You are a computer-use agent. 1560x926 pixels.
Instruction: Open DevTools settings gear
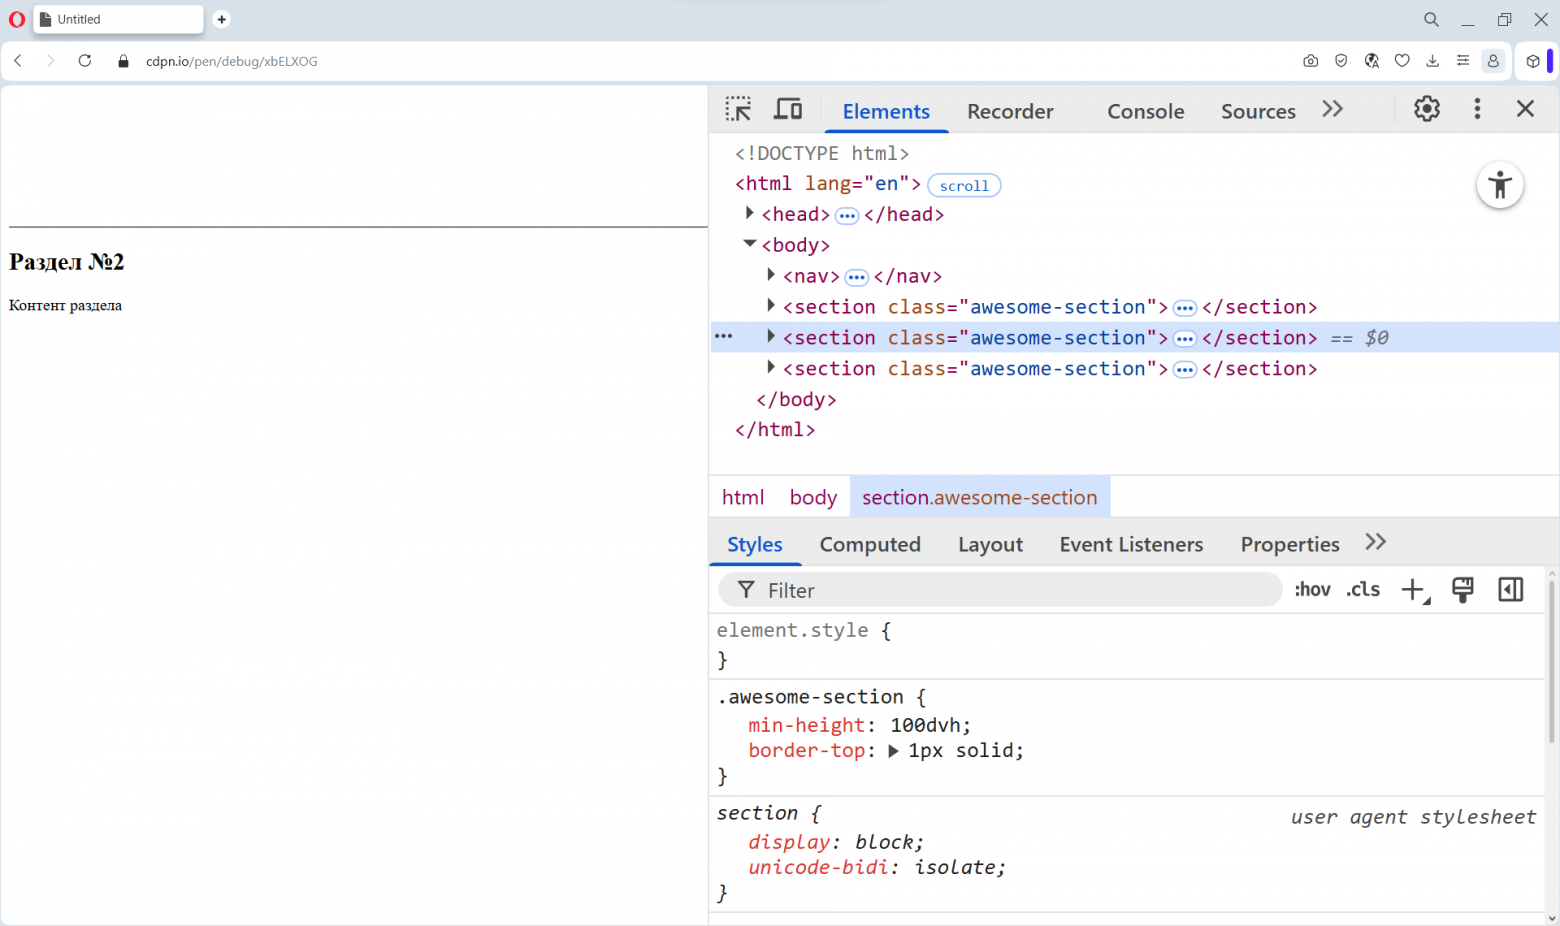1426,109
